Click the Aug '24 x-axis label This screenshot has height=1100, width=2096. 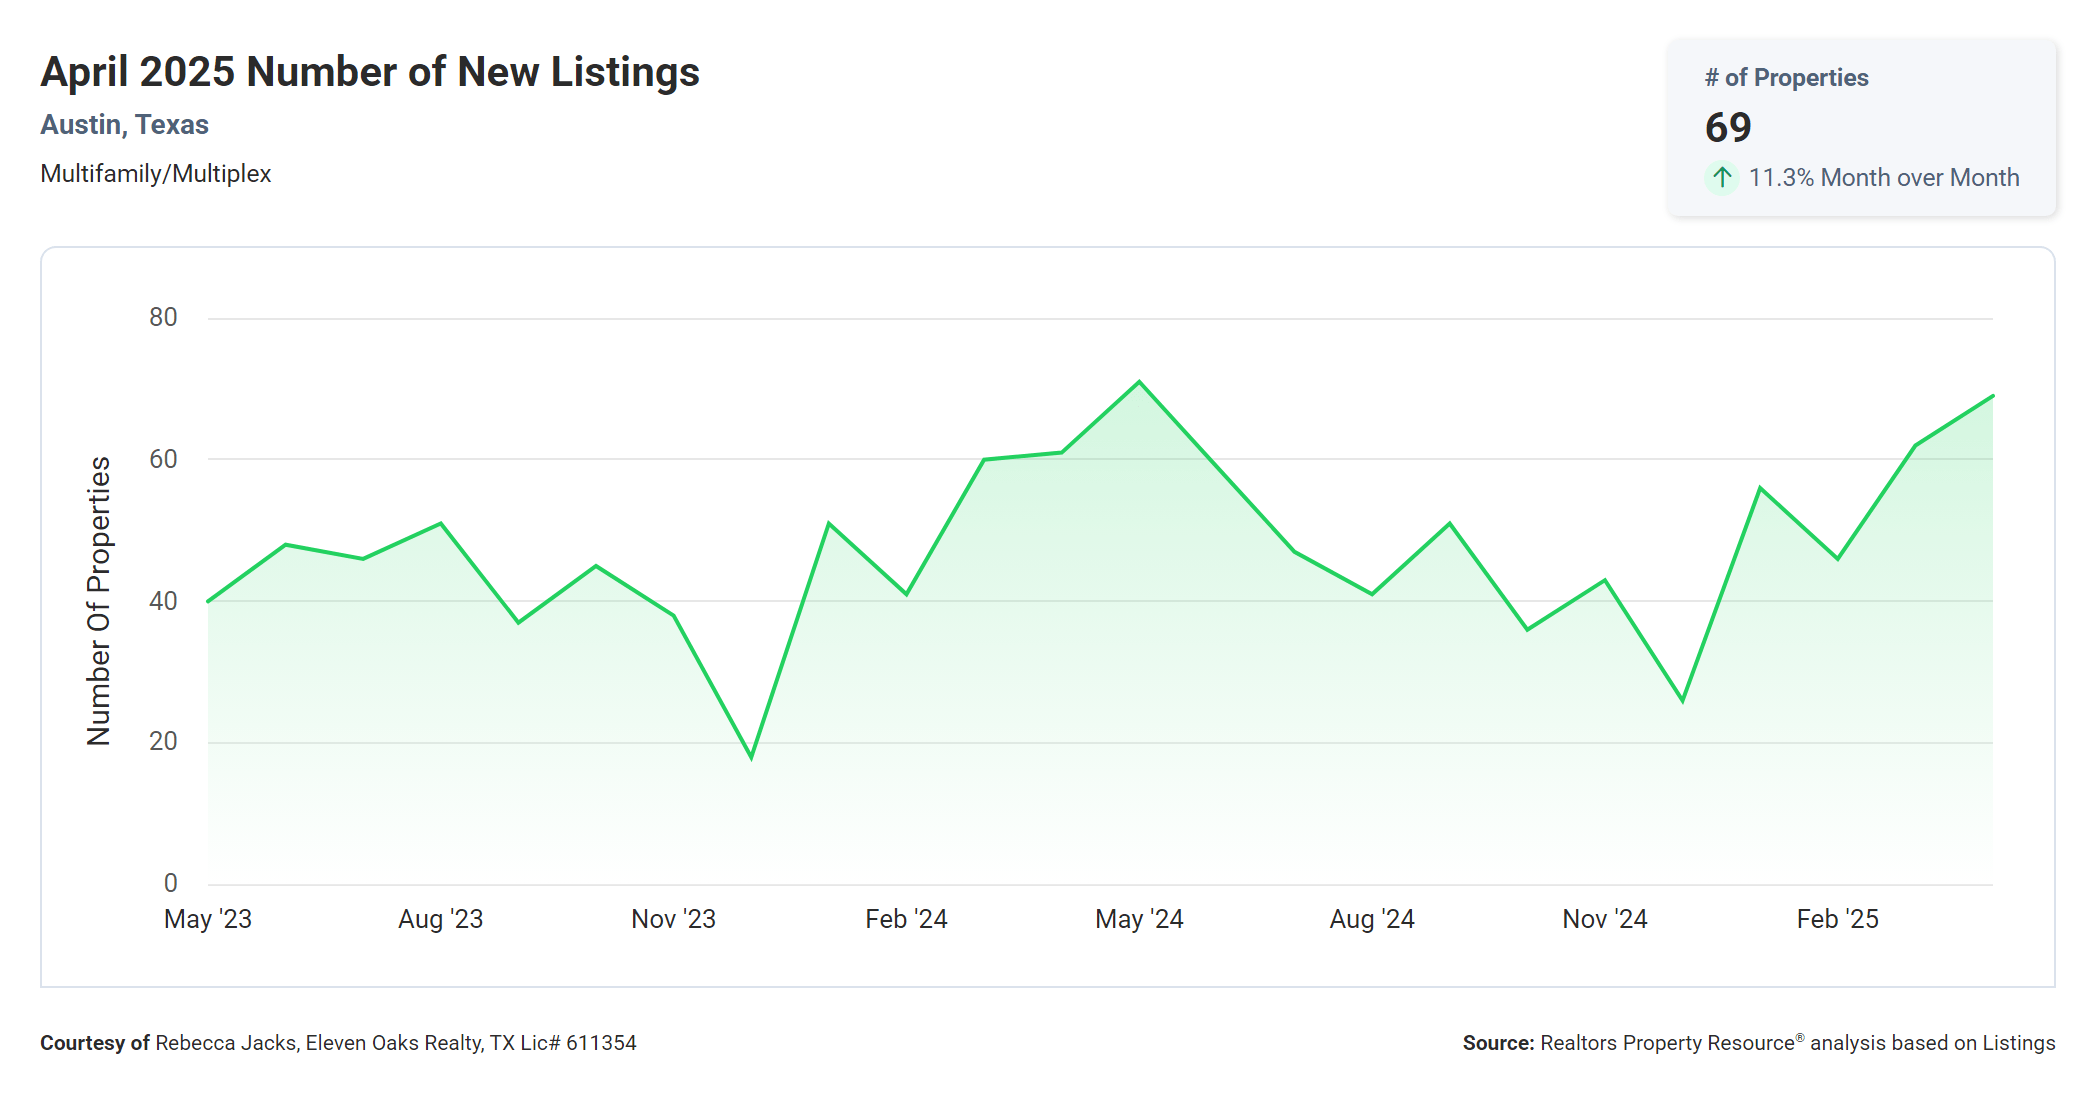(x=1371, y=919)
